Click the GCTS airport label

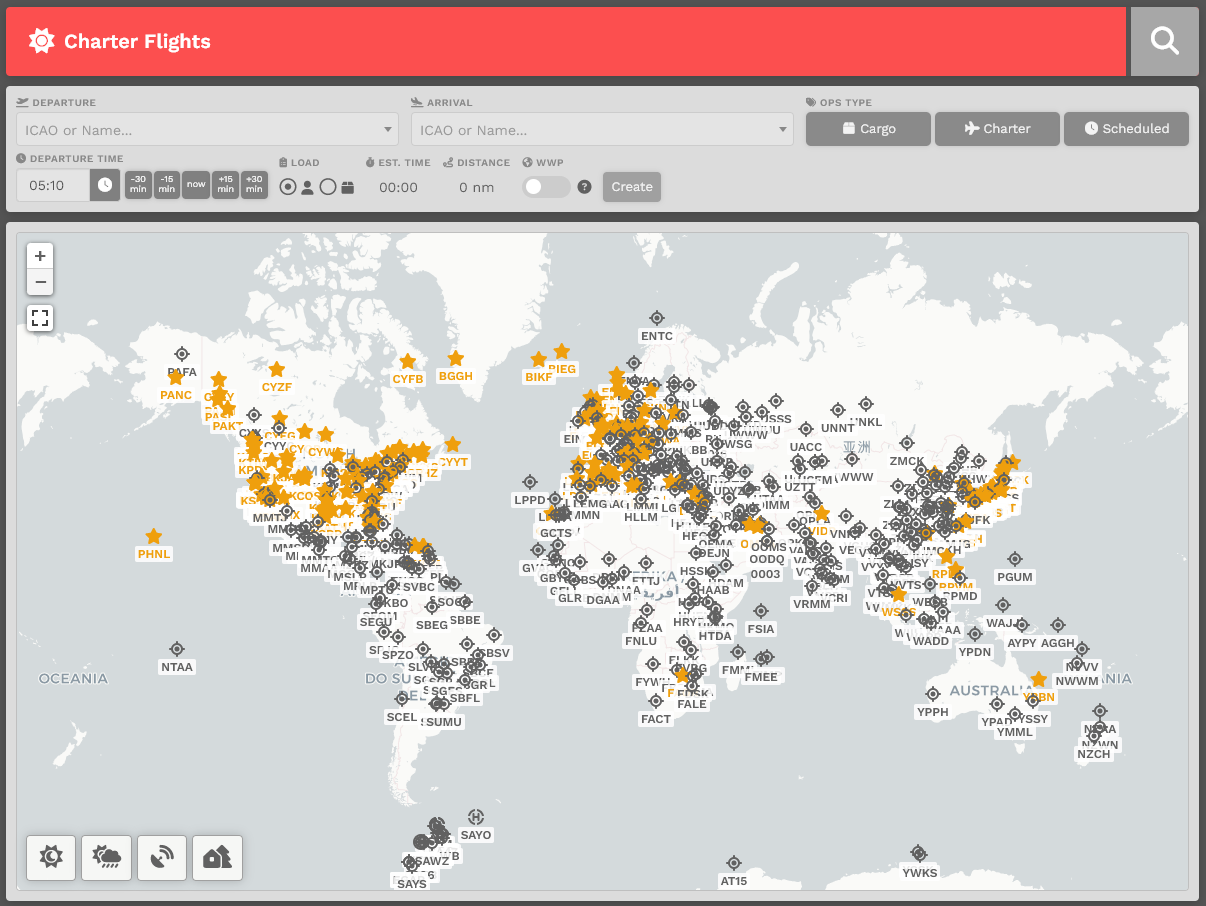[x=556, y=533]
